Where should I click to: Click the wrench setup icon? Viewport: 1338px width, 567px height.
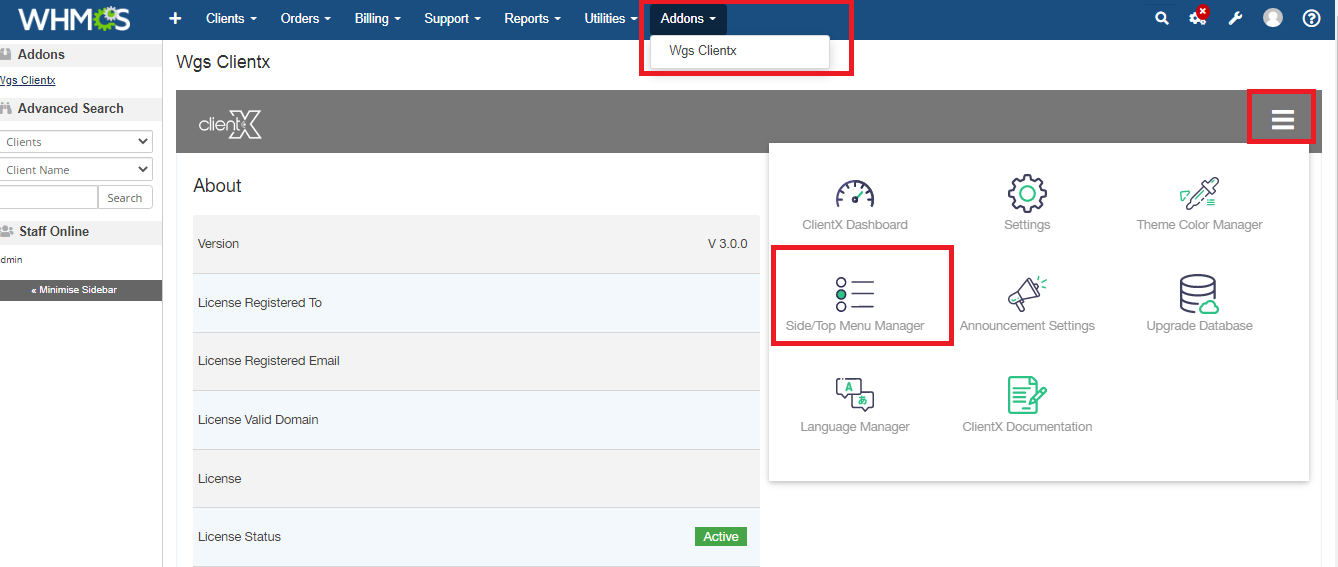pyautogui.click(x=1235, y=18)
